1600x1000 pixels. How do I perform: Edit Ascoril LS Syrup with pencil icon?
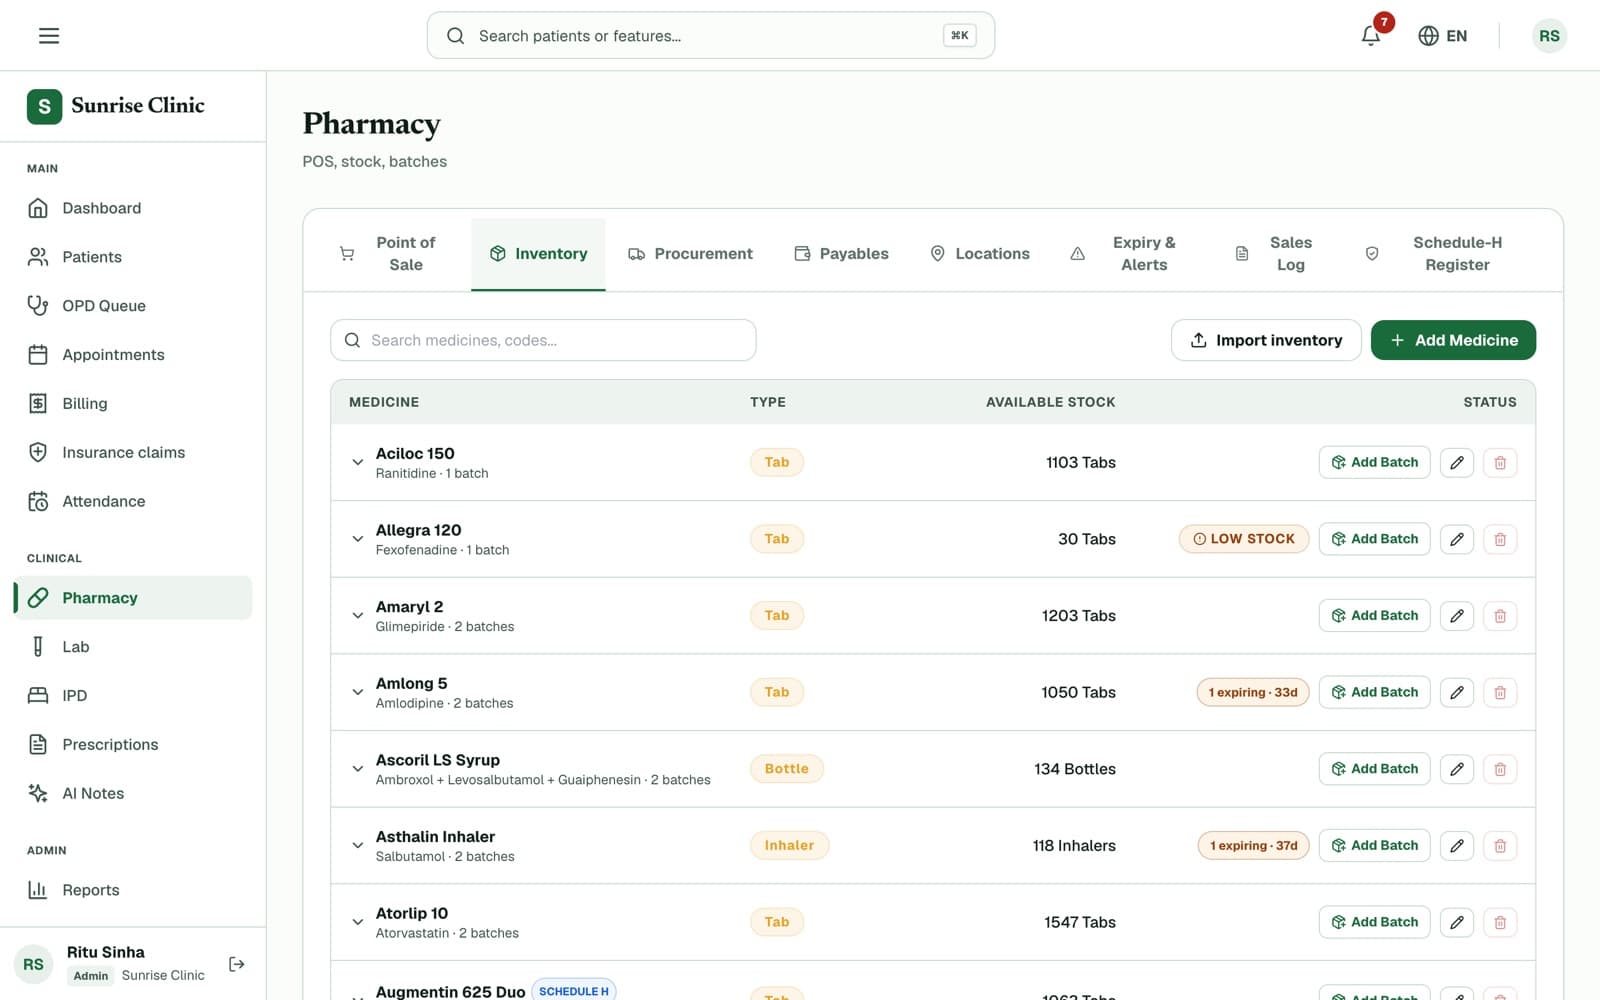pos(1457,769)
